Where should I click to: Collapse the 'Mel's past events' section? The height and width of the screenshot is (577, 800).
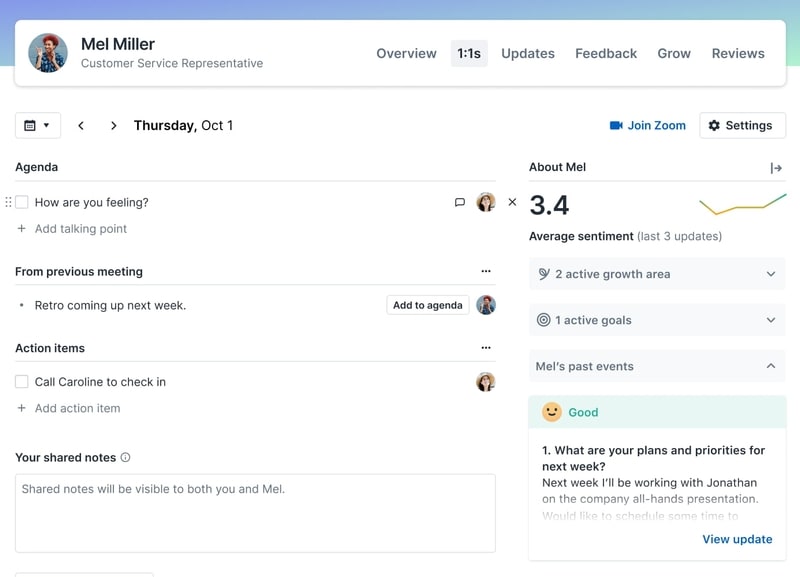(x=771, y=366)
